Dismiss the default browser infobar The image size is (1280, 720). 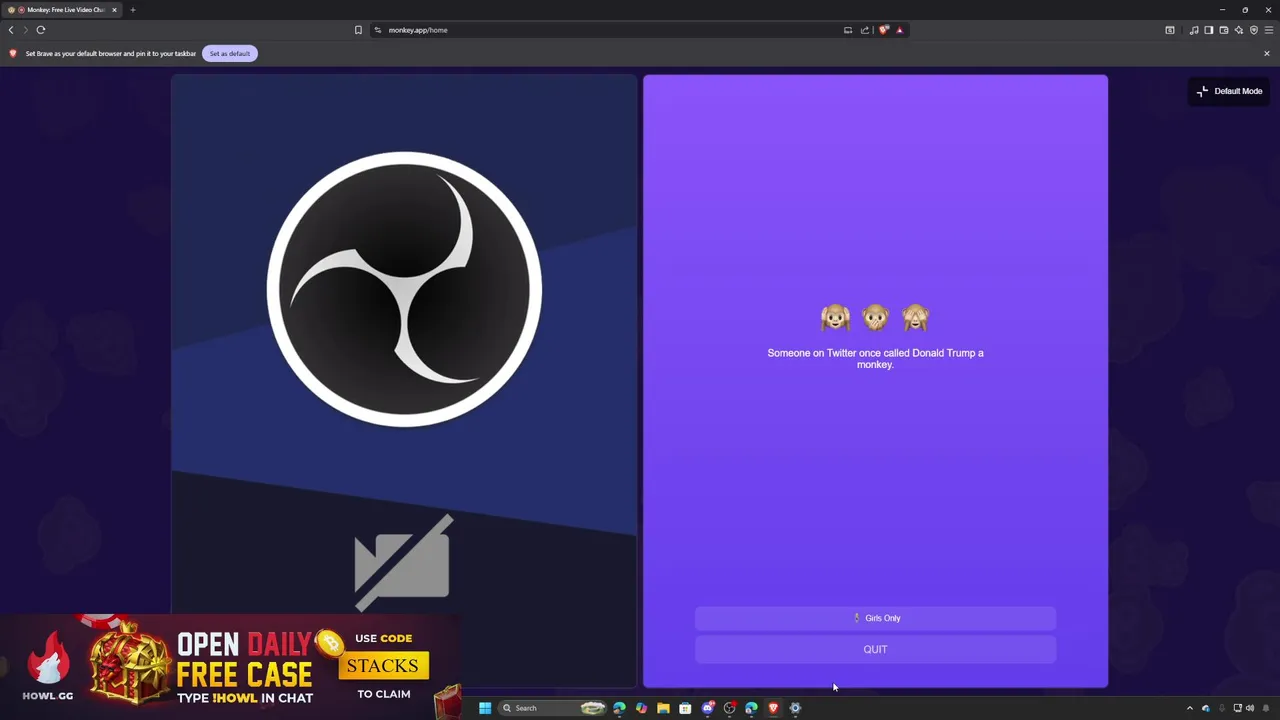[x=1267, y=53]
